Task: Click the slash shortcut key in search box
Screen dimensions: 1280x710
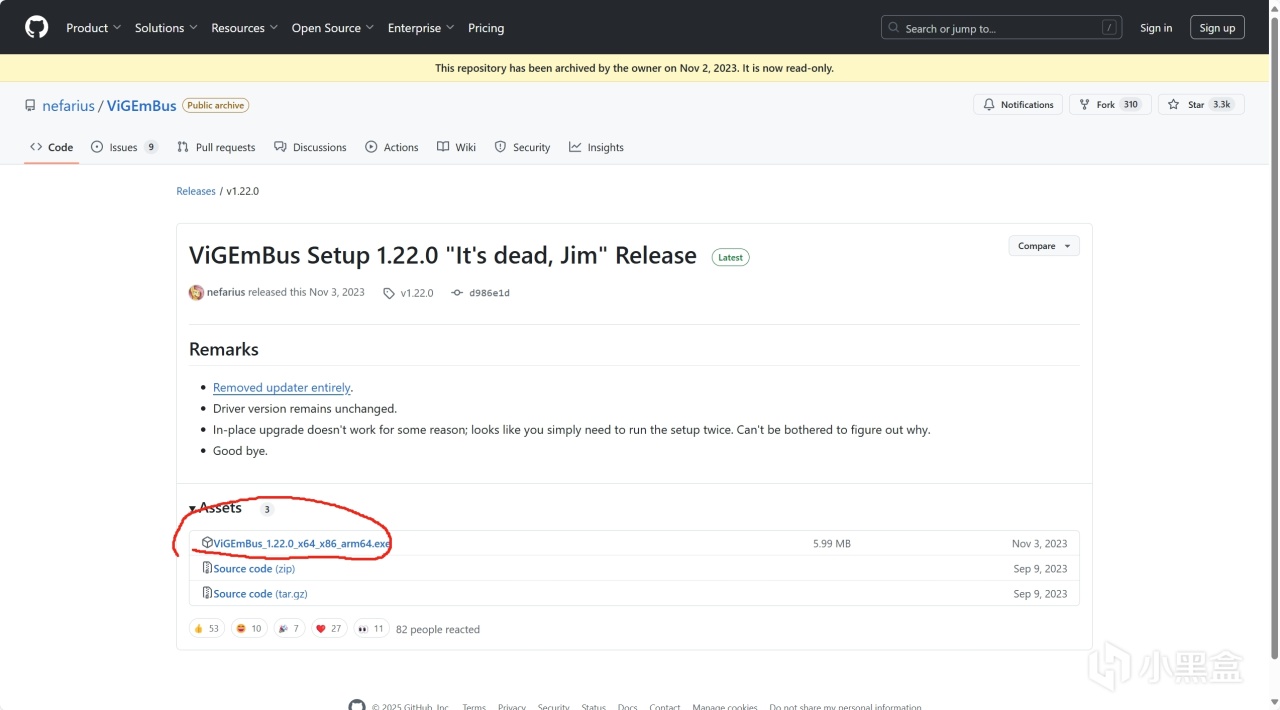Action: point(1109,28)
